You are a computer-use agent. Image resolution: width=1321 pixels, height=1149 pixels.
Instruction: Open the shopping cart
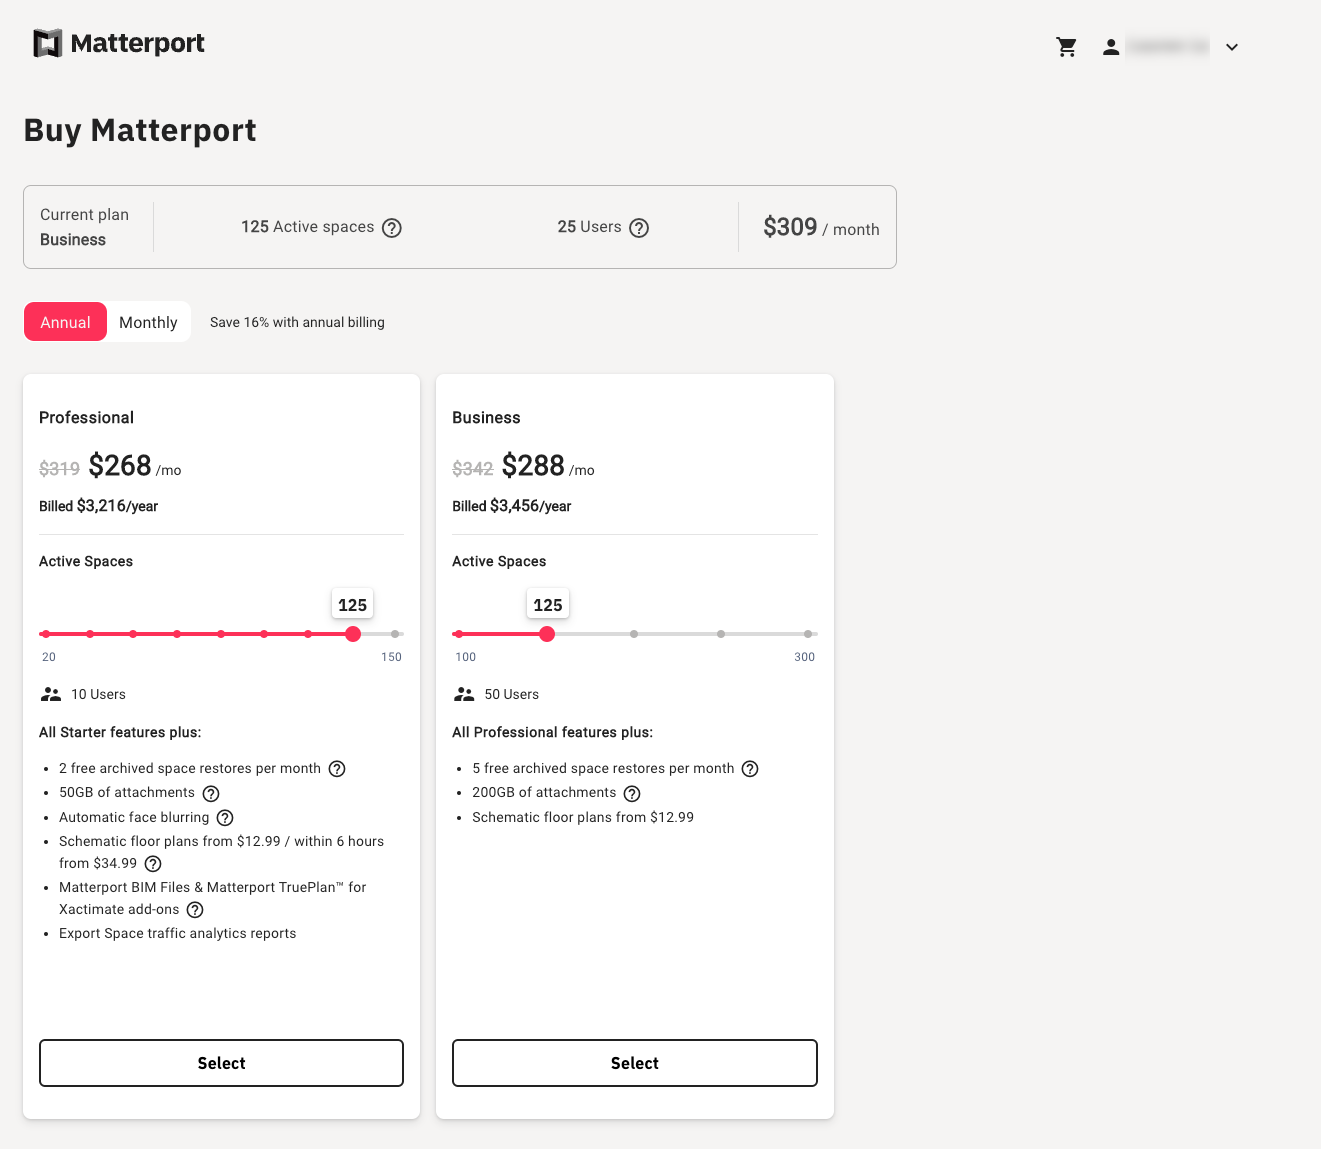coord(1067,47)
